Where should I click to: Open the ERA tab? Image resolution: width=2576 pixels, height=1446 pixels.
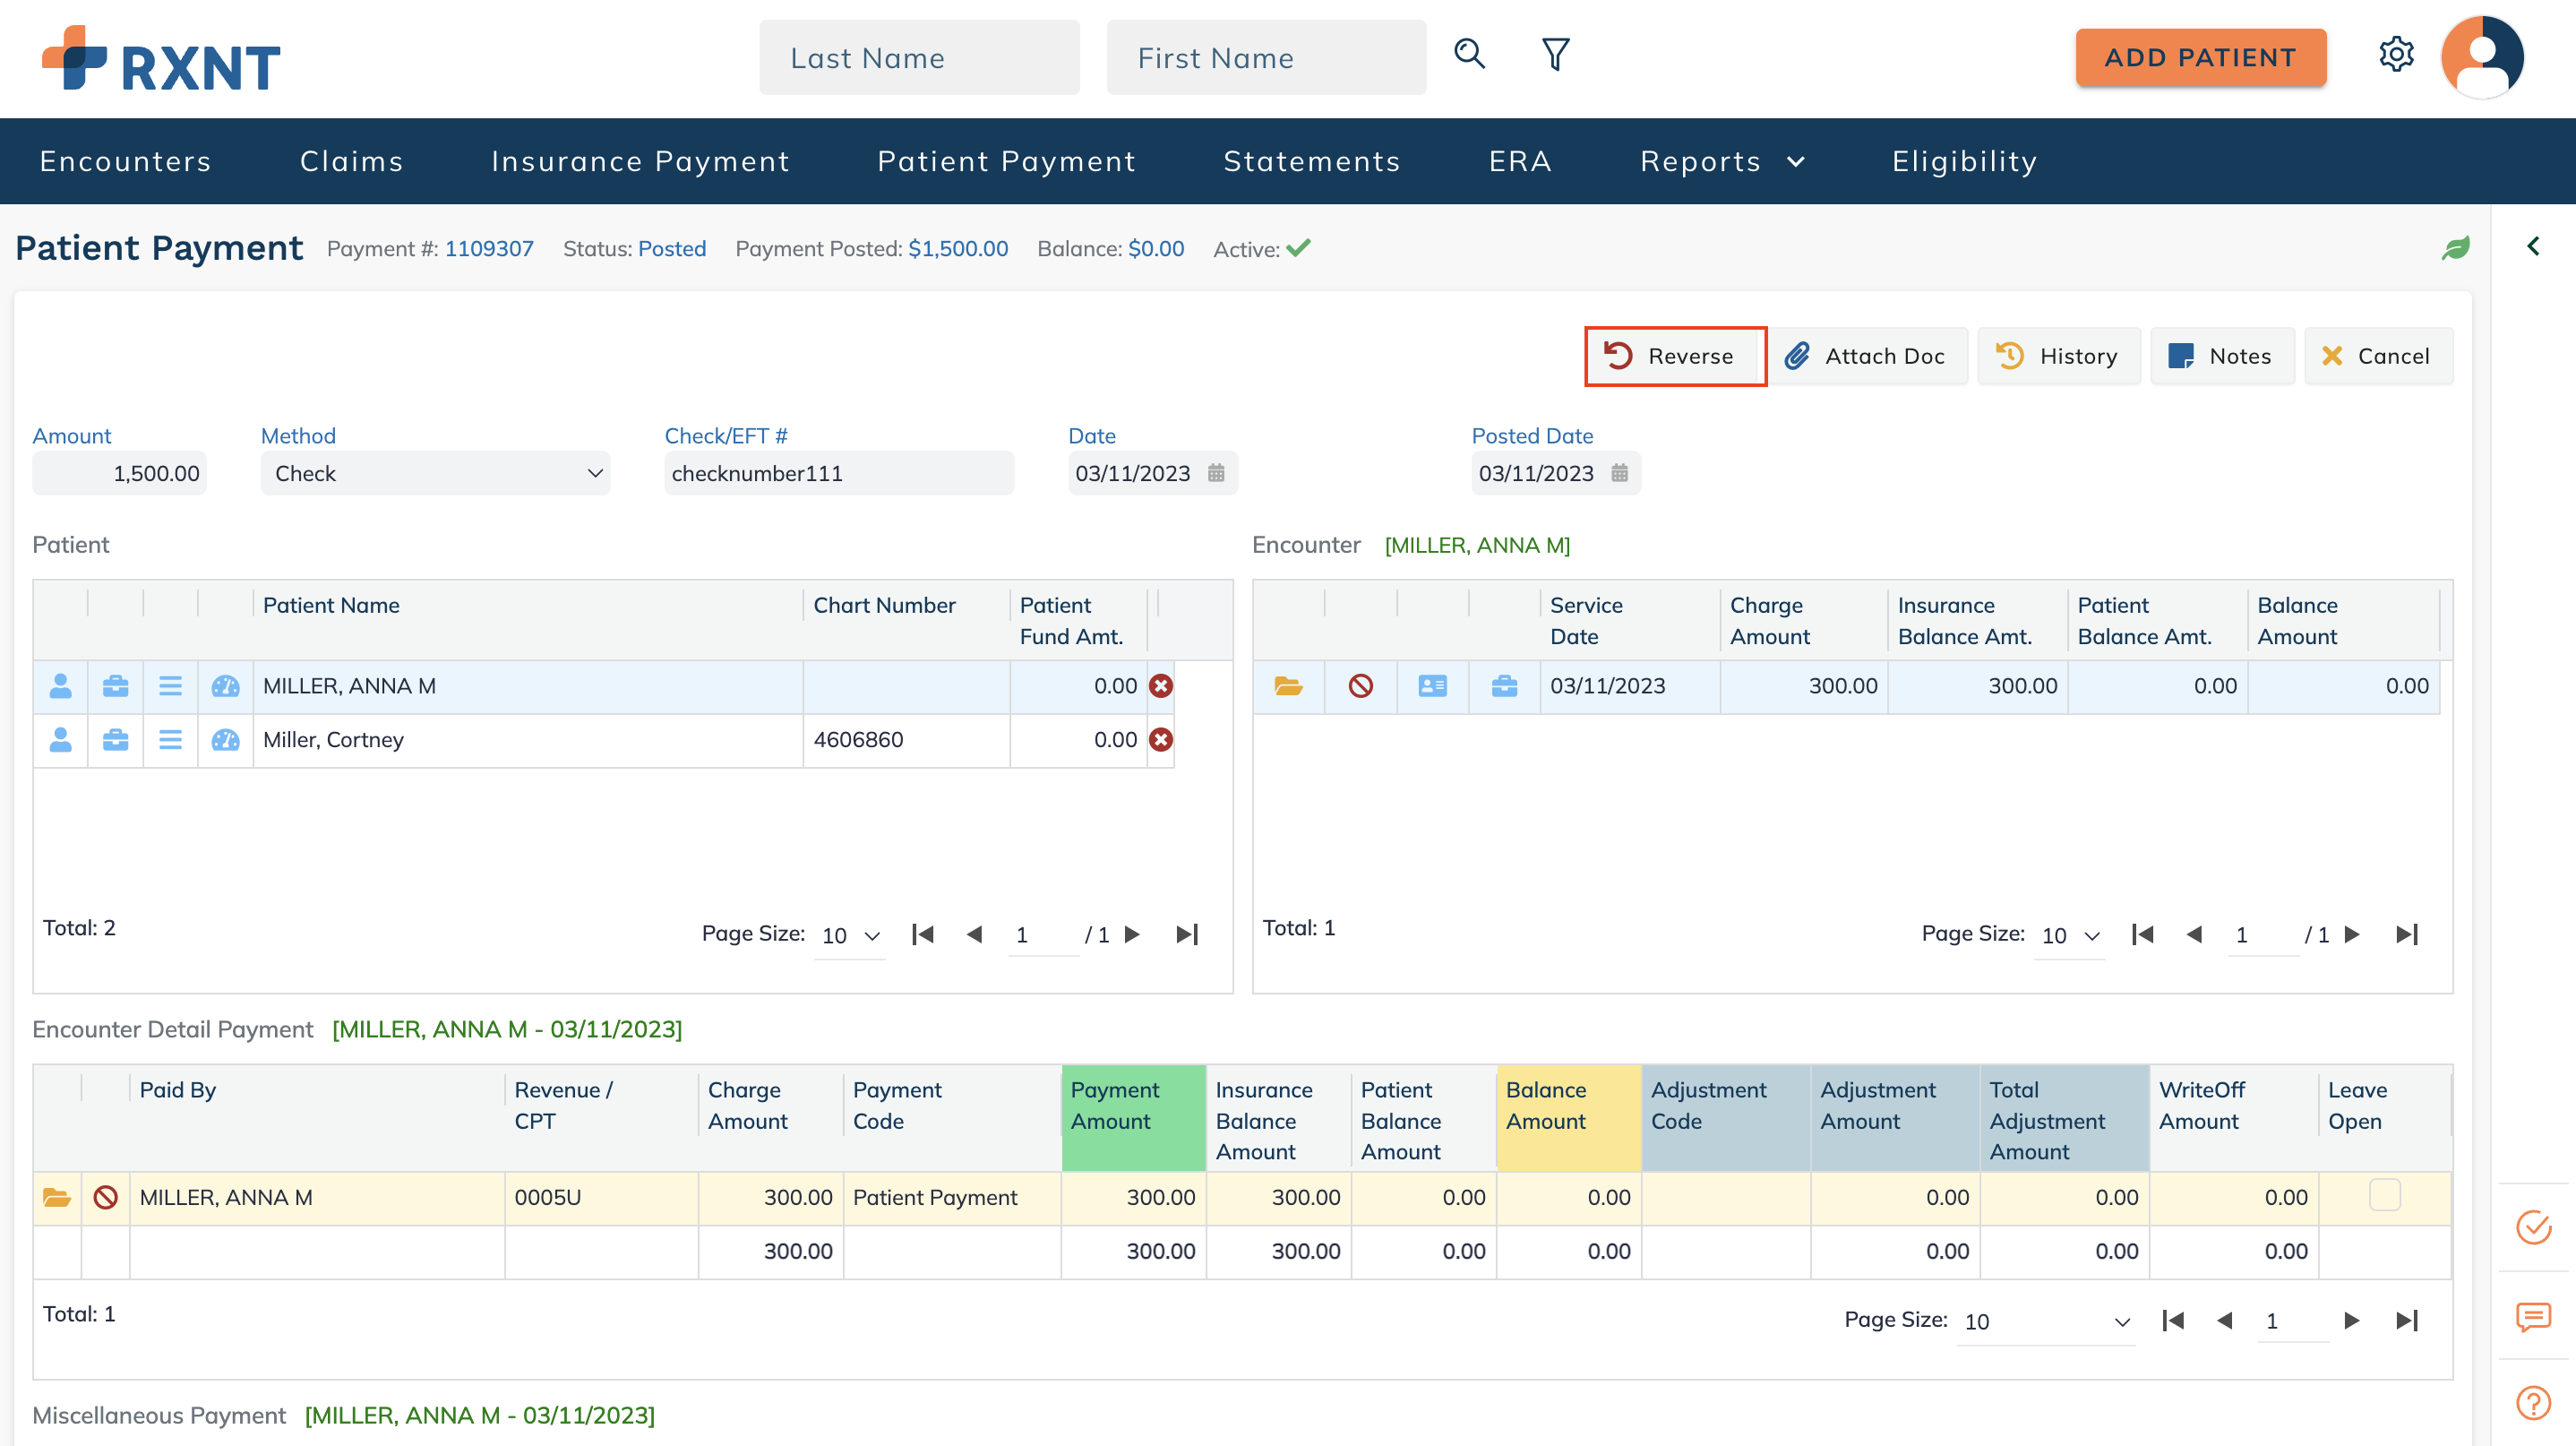1520,161
